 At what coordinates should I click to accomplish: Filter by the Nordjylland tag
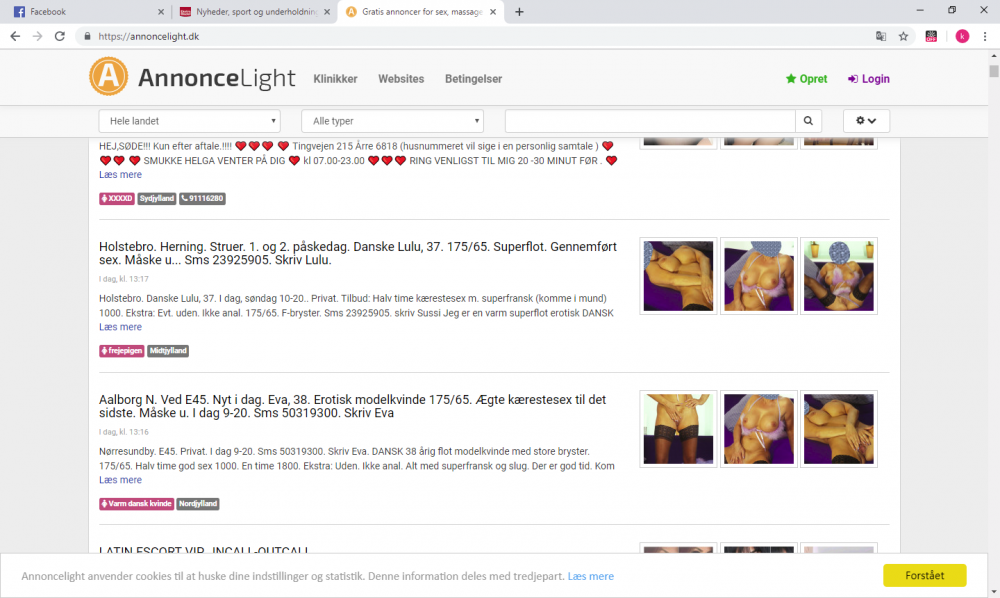click(x=198, y=504)
